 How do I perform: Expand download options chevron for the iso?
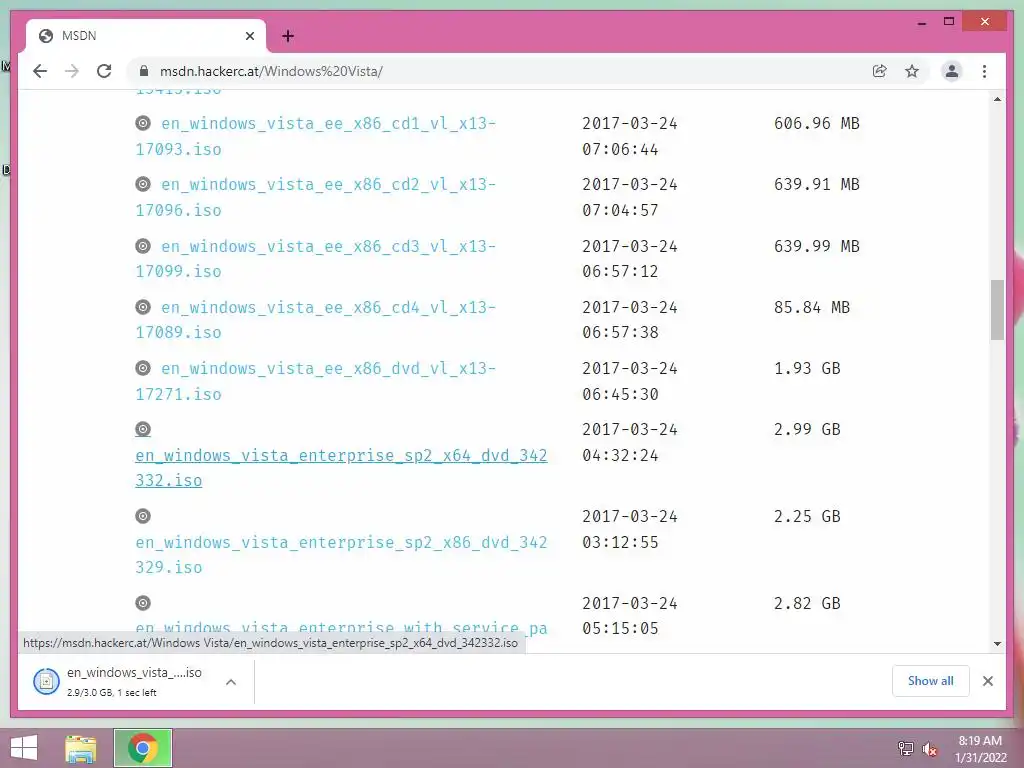(231, 682)
